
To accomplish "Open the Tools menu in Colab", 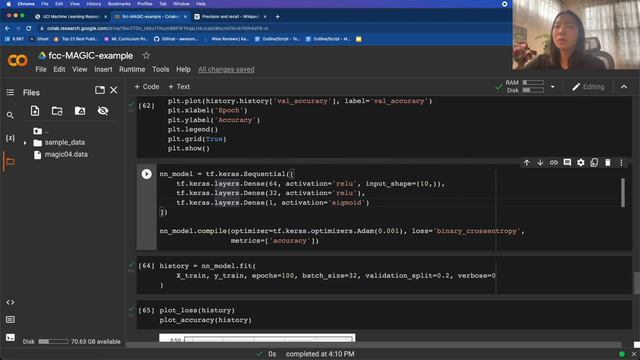I will pyautogui.click(x=160, y=69).
